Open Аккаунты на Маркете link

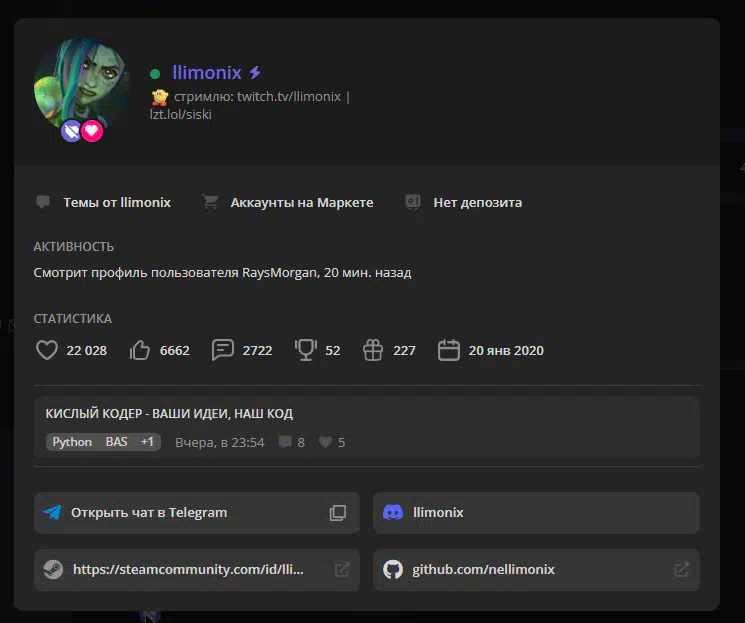[302, 202]
